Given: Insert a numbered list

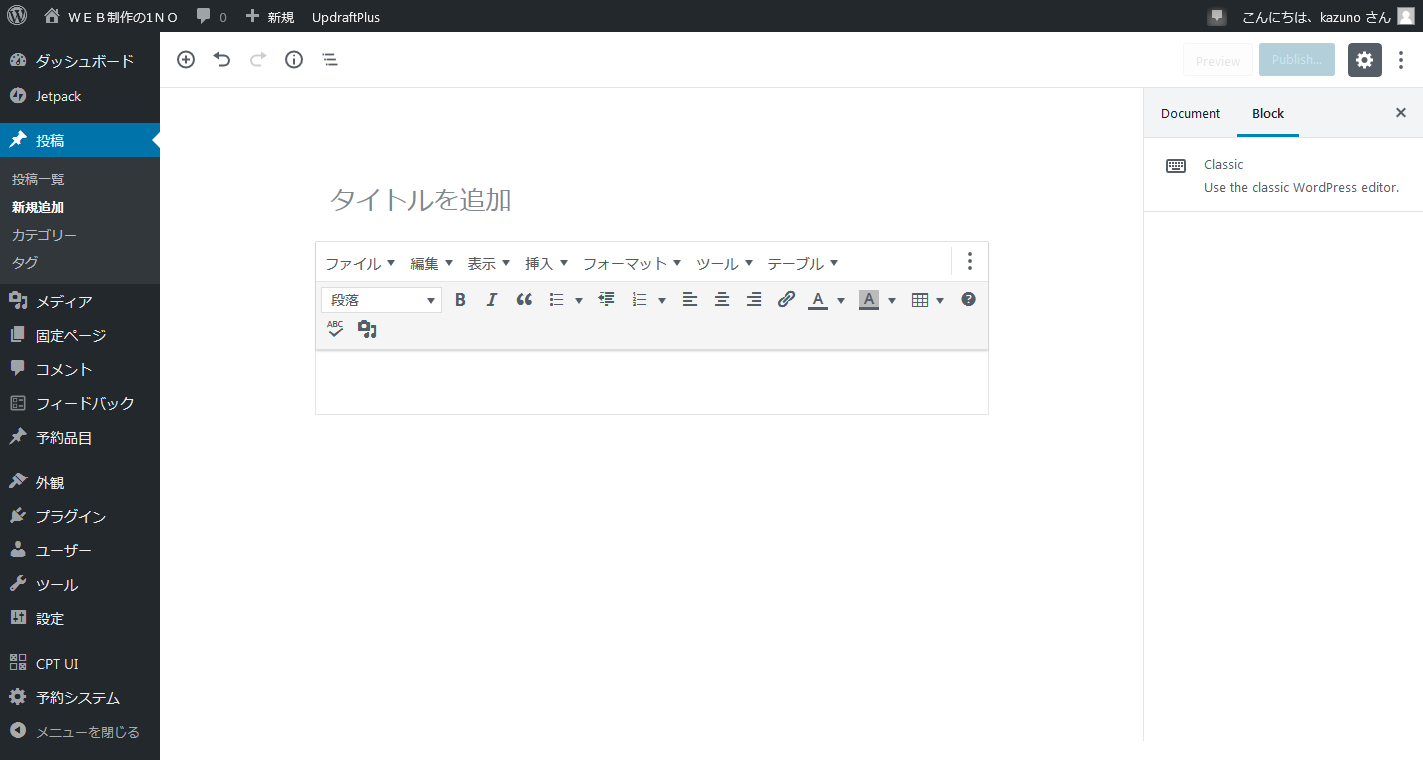Looking at the screenshot, I should click(640, 299).
